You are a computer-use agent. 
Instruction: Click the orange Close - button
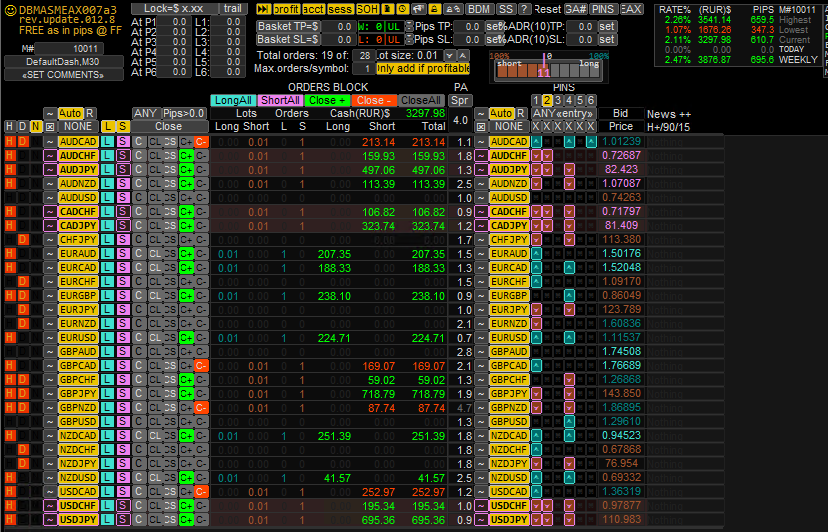pyautogui.click(x=373, y=100)
